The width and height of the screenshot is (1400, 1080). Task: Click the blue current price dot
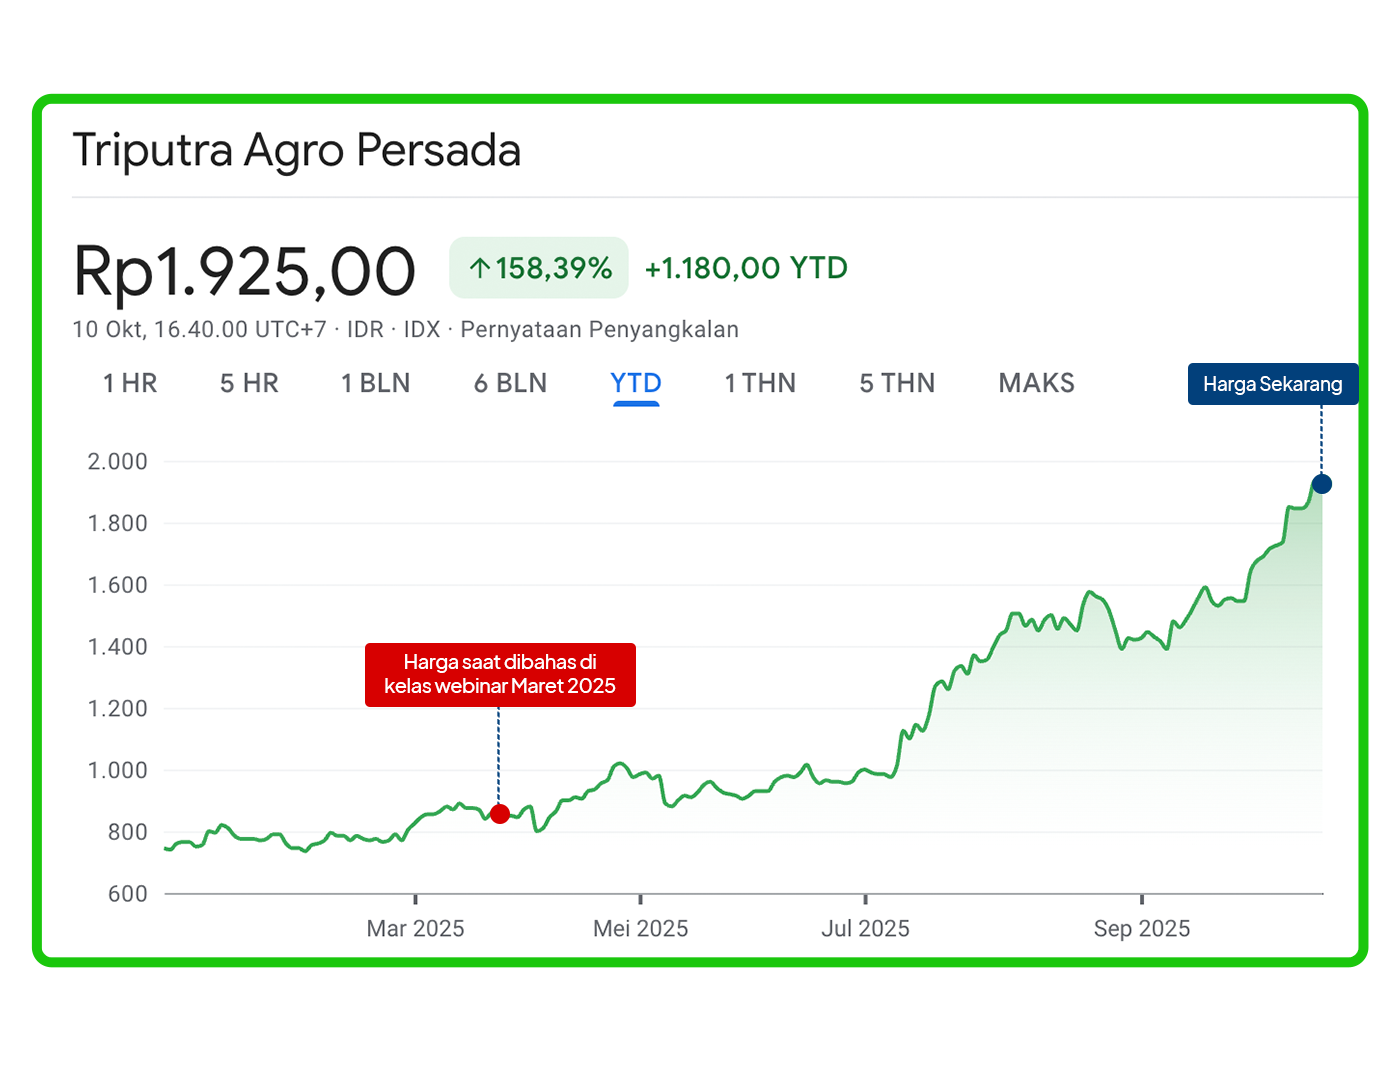click(x=1321, y=484)
